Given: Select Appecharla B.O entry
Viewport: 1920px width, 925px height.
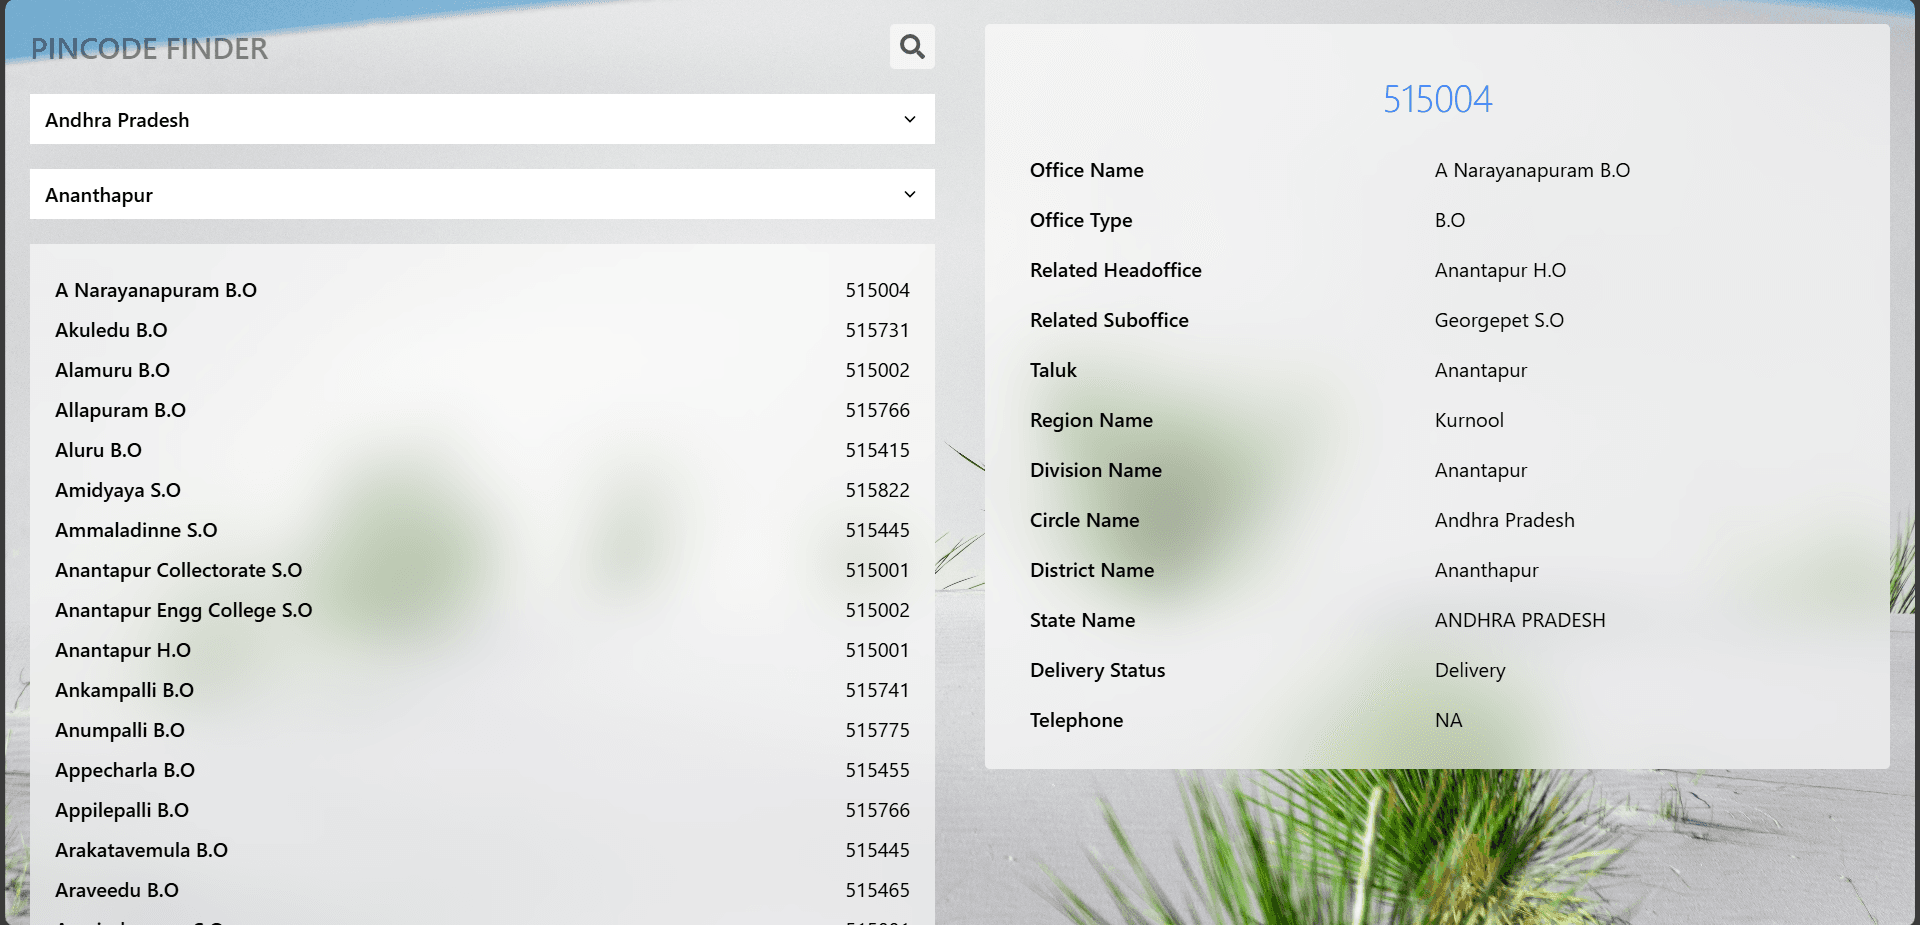Looking at the screenshot, I should click(x=482, y=770).
